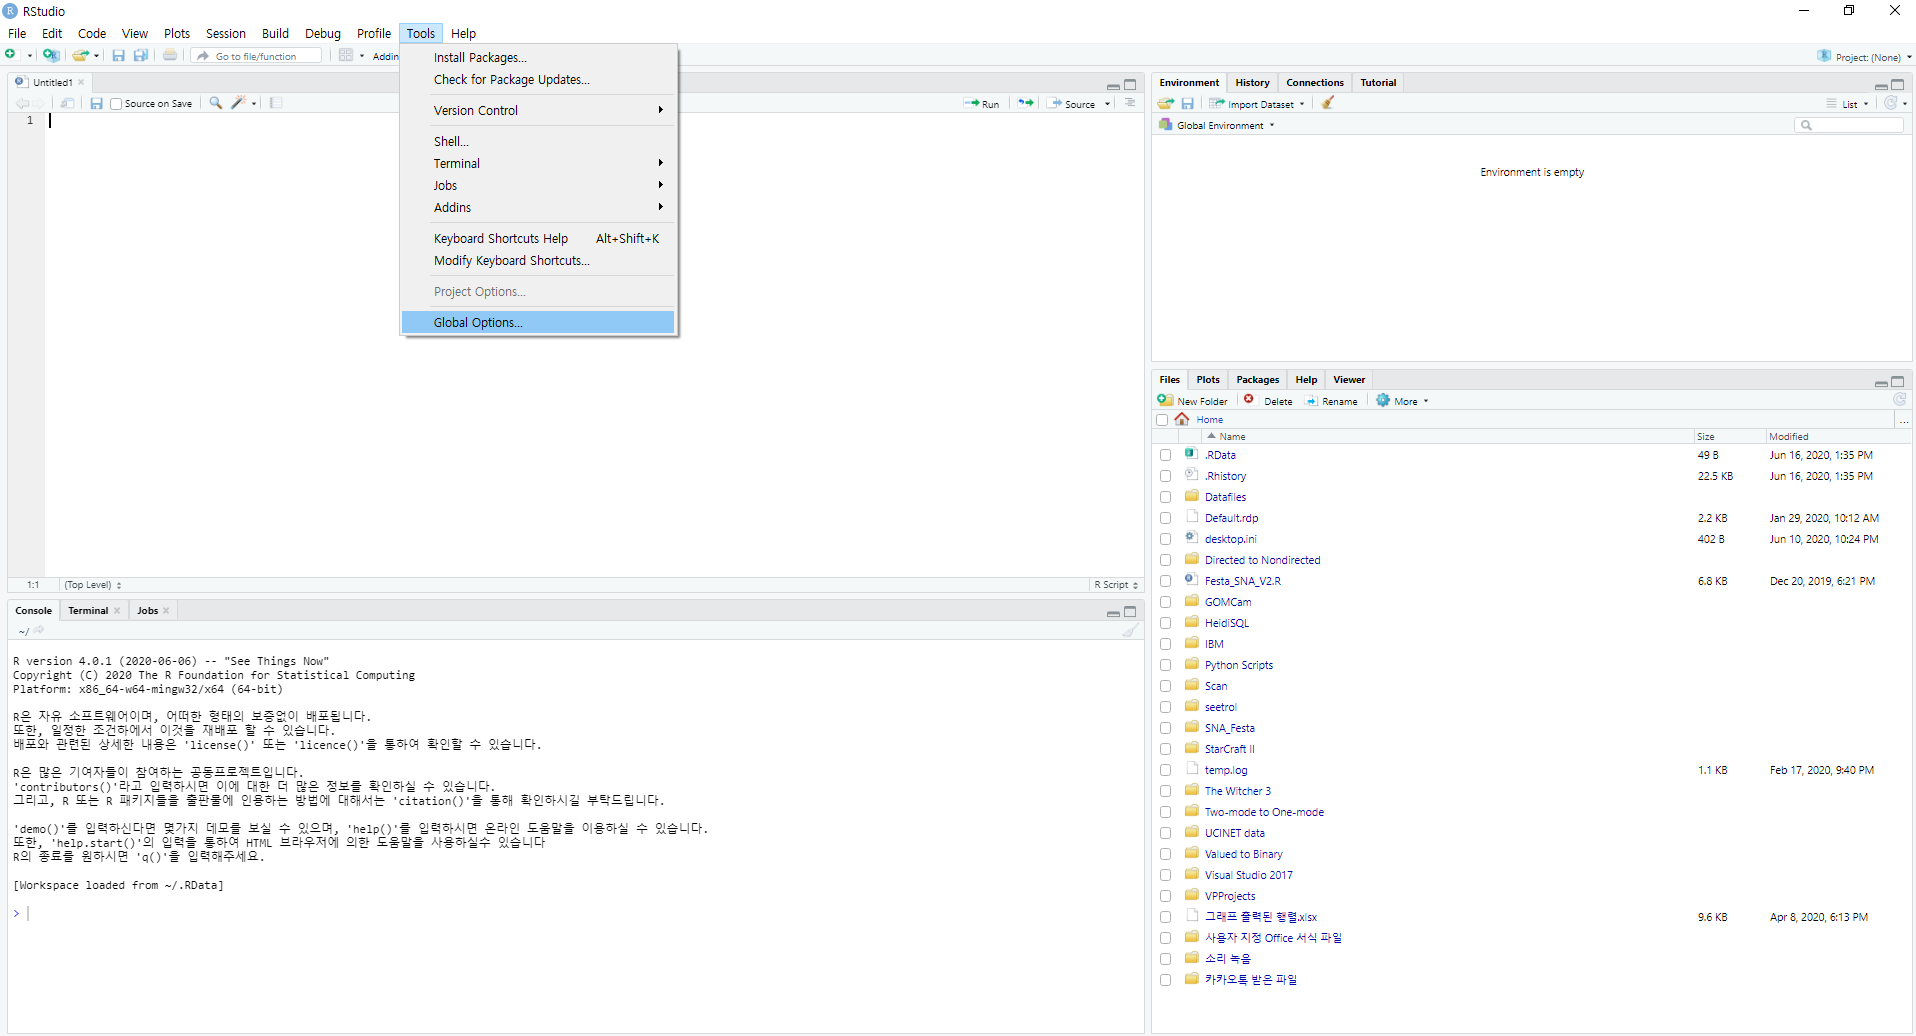Click the Find/Replace magnifier icon in editor
This screenshot has width=1916, height=1036.
pos(215,103)
